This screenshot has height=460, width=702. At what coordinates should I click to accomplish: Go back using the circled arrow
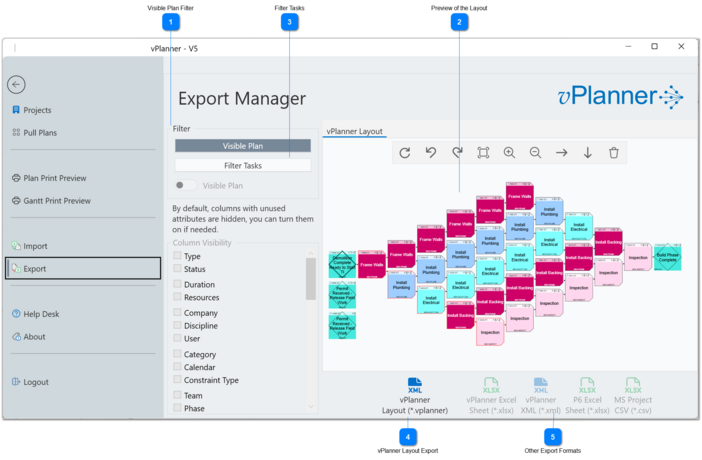pos(16,84)
